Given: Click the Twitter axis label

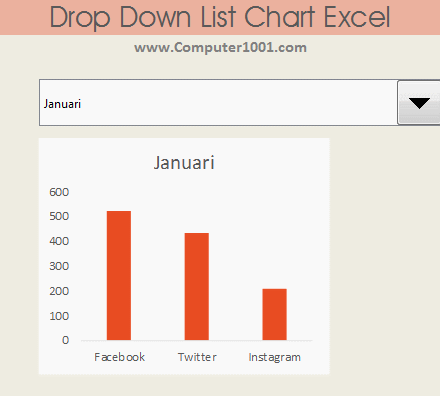Looking at the screenshot, I should 197,357.
